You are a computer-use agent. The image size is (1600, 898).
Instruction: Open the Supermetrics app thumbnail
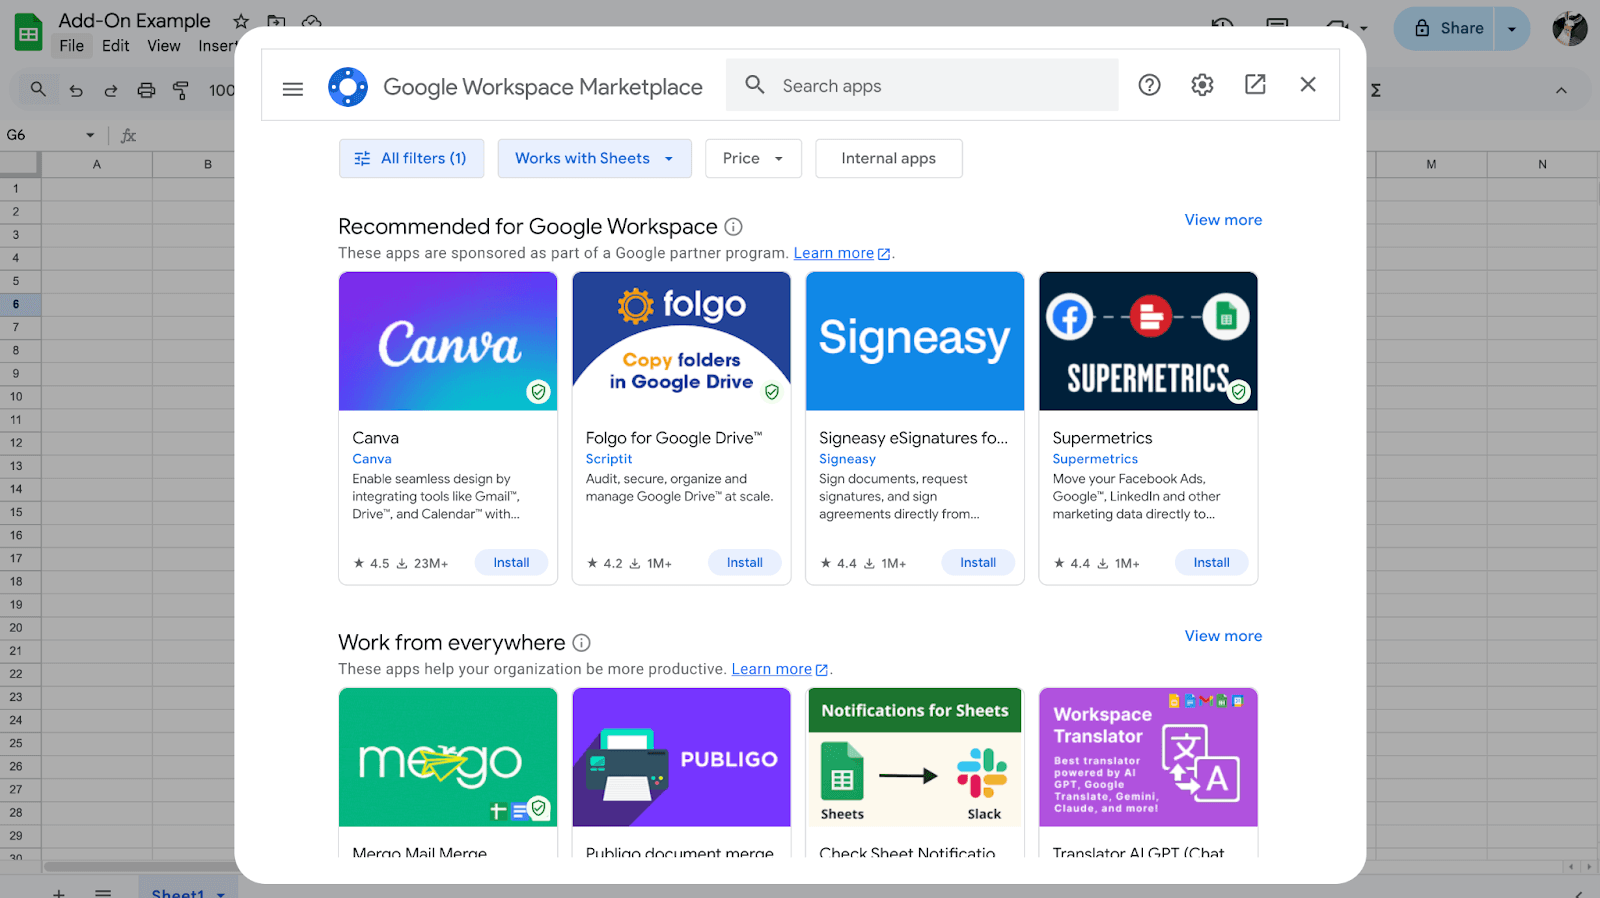click(x=1147, y=341)
